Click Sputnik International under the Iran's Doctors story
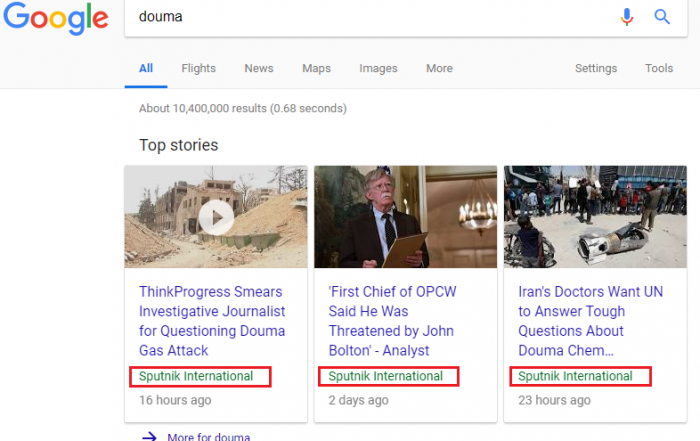The height and width of the screenshot is (441, 700). (x=575, y=376)
